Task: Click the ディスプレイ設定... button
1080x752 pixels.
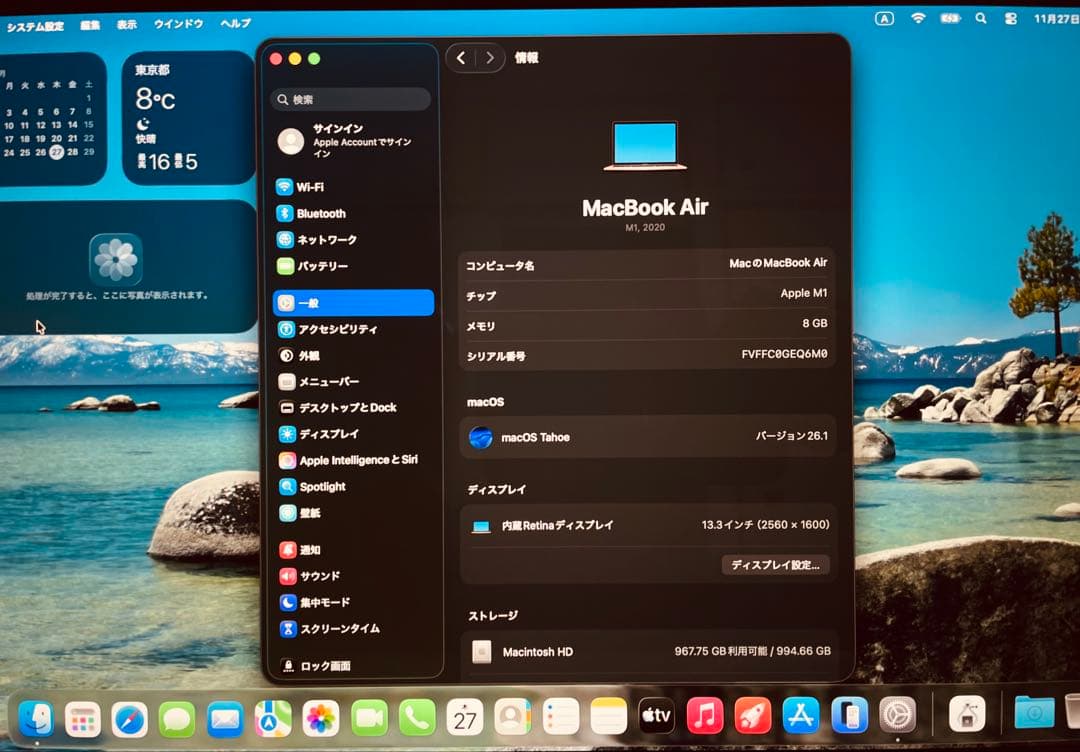Action: [x=775, y=565]
